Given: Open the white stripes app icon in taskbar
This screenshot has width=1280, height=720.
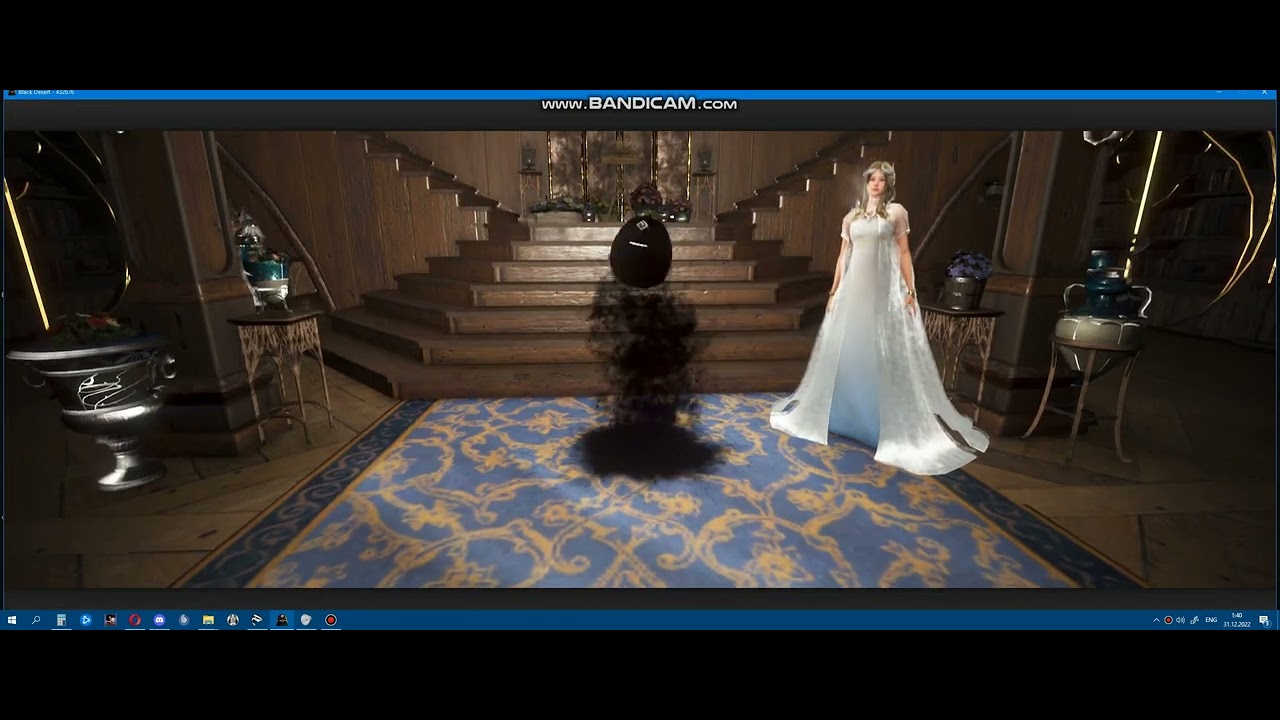Looking at the screenshot, I should click(x=257, y=620).
